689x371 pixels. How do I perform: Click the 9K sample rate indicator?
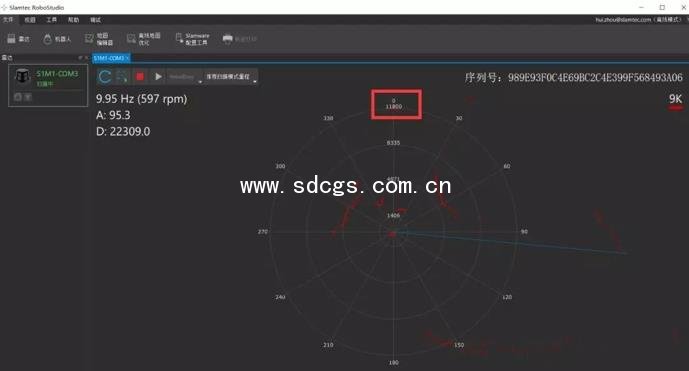click(x=675, y=99)
